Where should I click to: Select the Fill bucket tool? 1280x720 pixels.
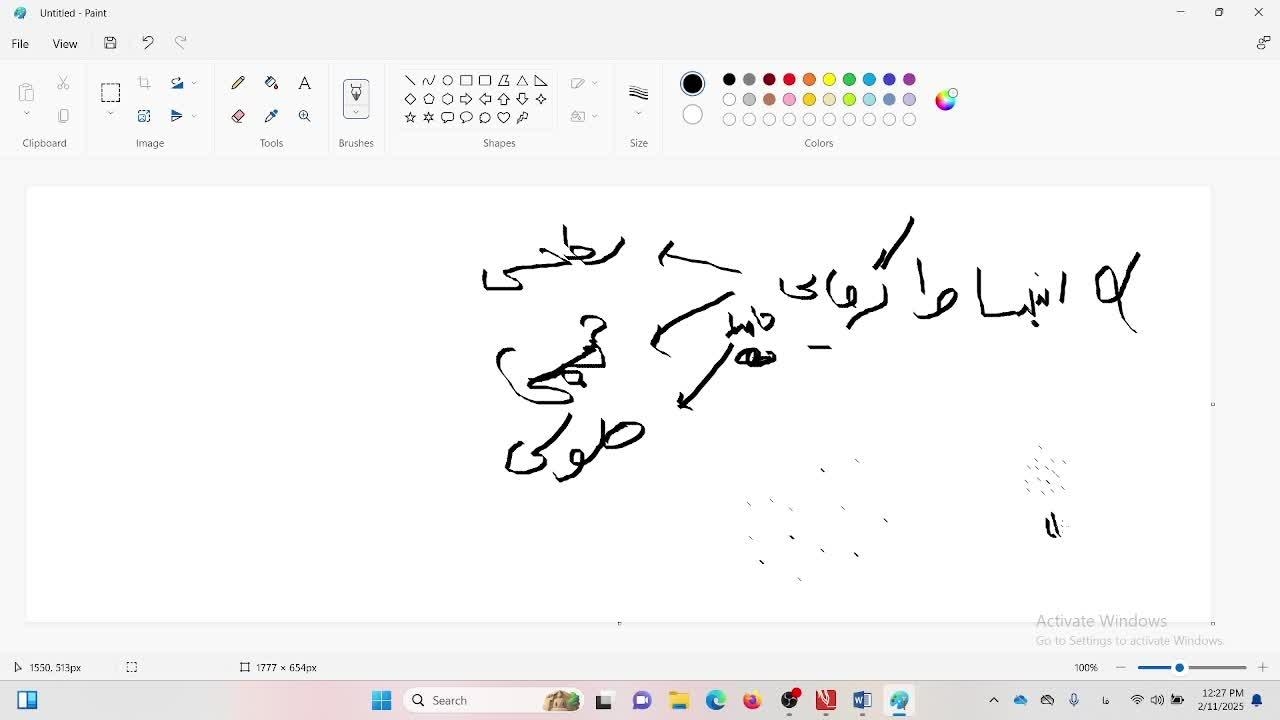click(x=271, y=83)
